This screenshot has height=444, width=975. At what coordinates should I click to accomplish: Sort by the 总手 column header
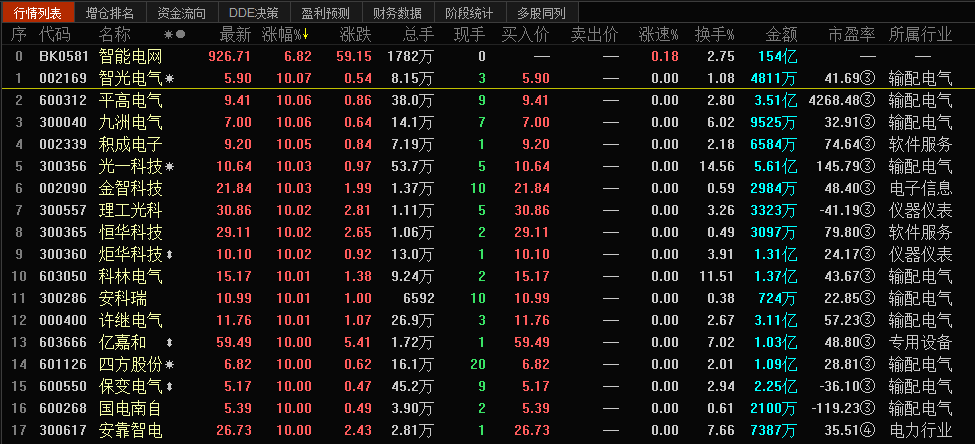(418, 35)
